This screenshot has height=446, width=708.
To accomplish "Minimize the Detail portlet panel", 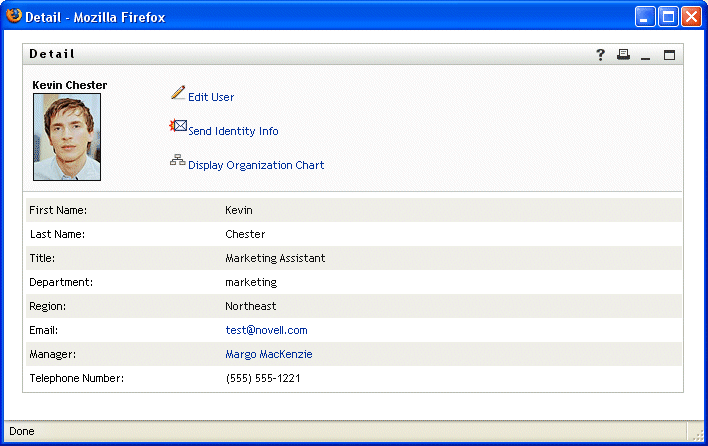I will pos(646,55).
